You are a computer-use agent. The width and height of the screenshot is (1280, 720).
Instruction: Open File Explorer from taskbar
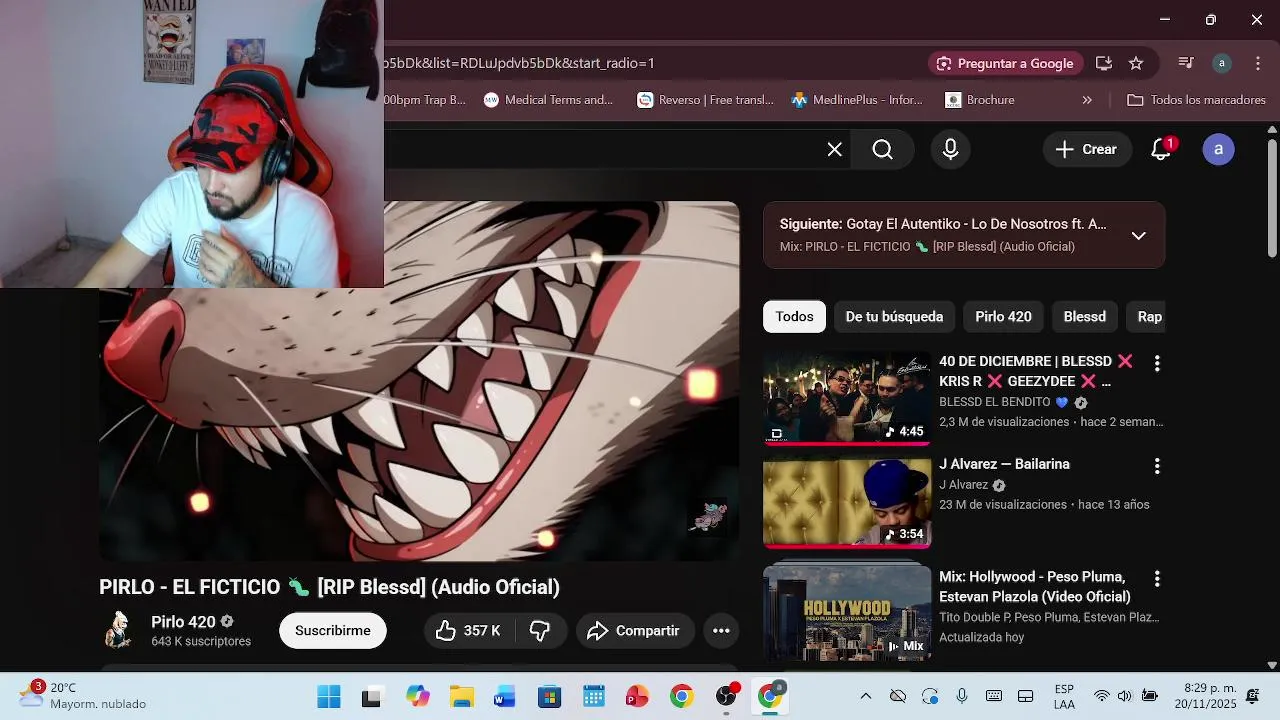point(461,697)
